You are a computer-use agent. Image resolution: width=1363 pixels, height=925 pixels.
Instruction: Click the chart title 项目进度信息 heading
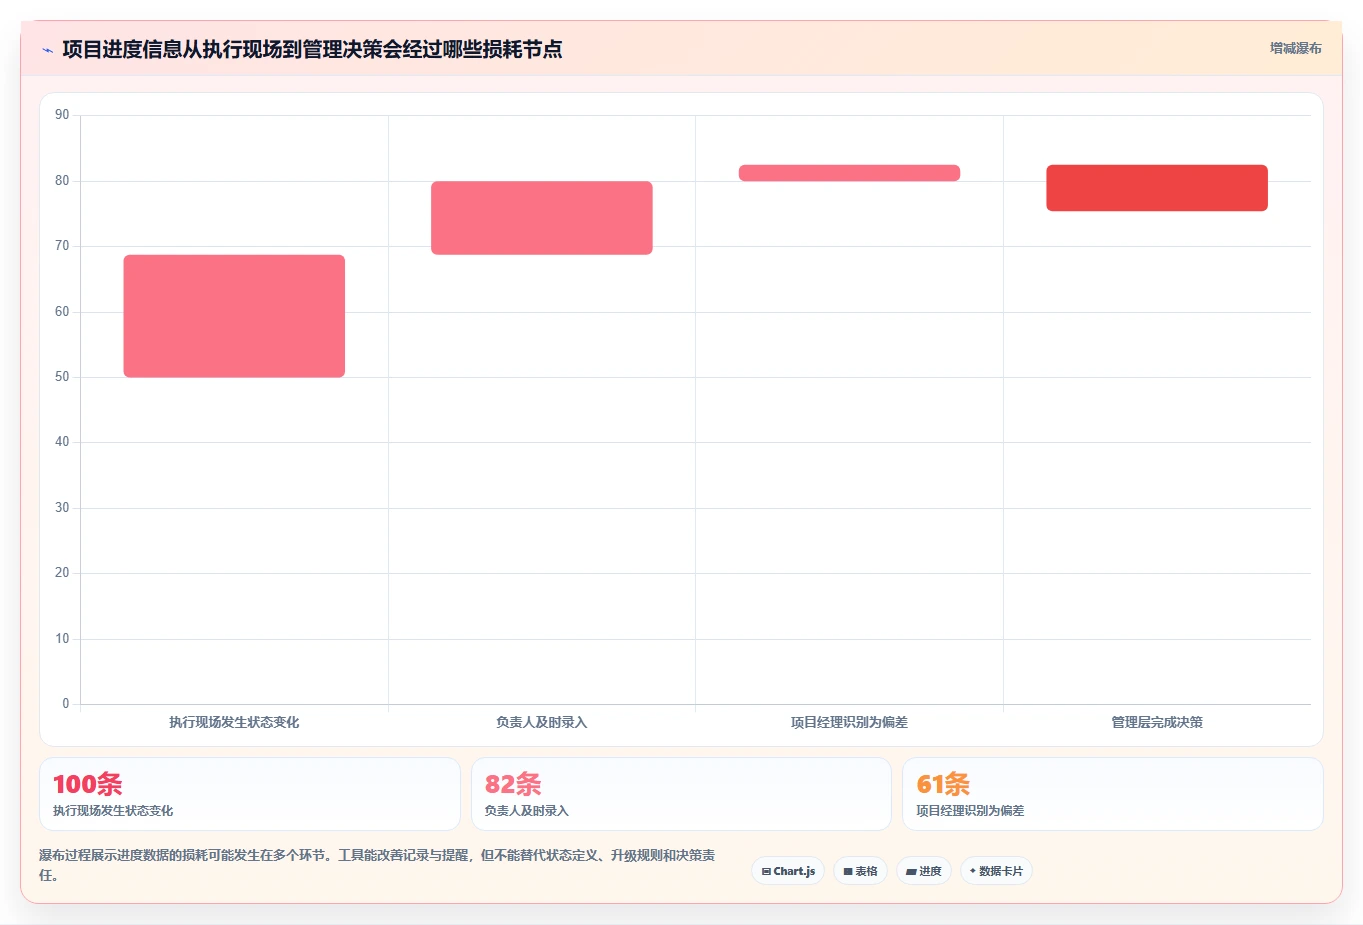[312, 49]
